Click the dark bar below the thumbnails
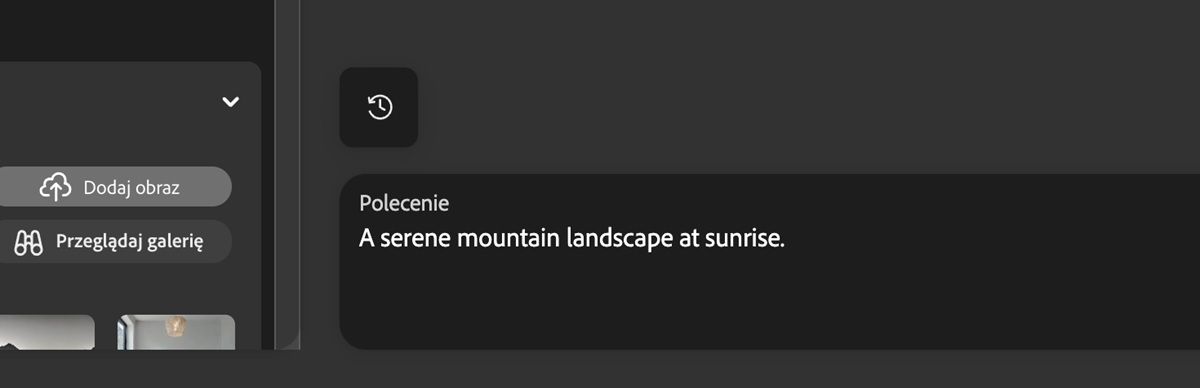The width and height of the screenshot is (1200, 388). coord(600,369)
